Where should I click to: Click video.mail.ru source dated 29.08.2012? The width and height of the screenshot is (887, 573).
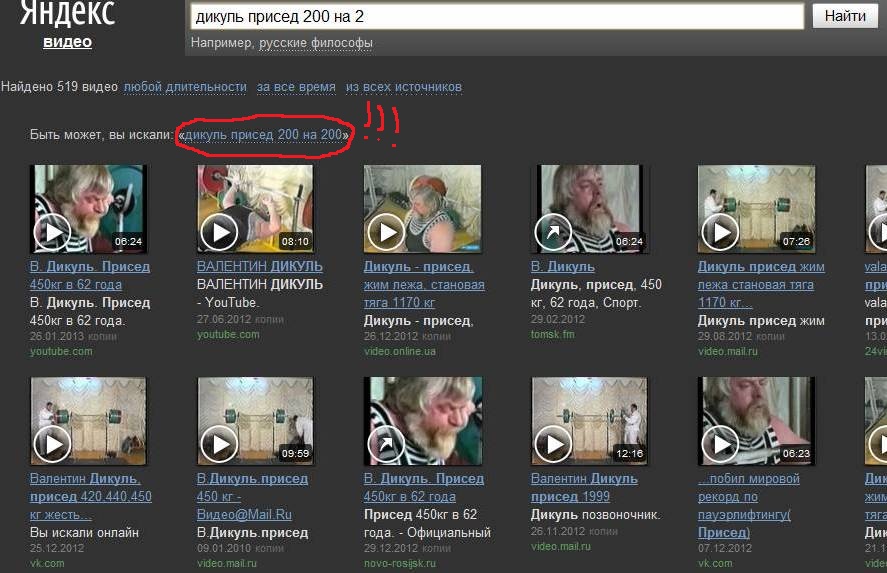(x=727, y=351)
